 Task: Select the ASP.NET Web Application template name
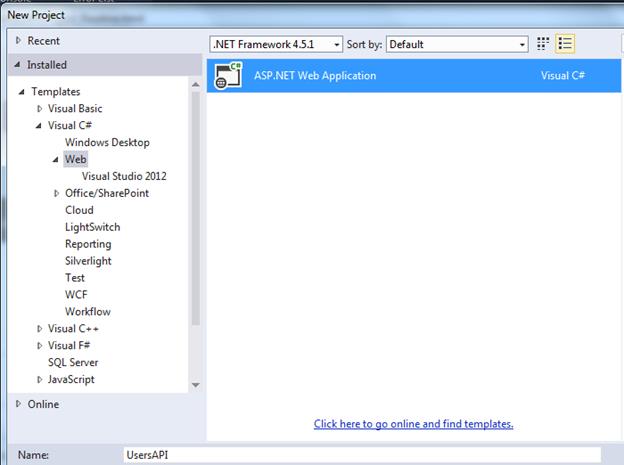315,76
